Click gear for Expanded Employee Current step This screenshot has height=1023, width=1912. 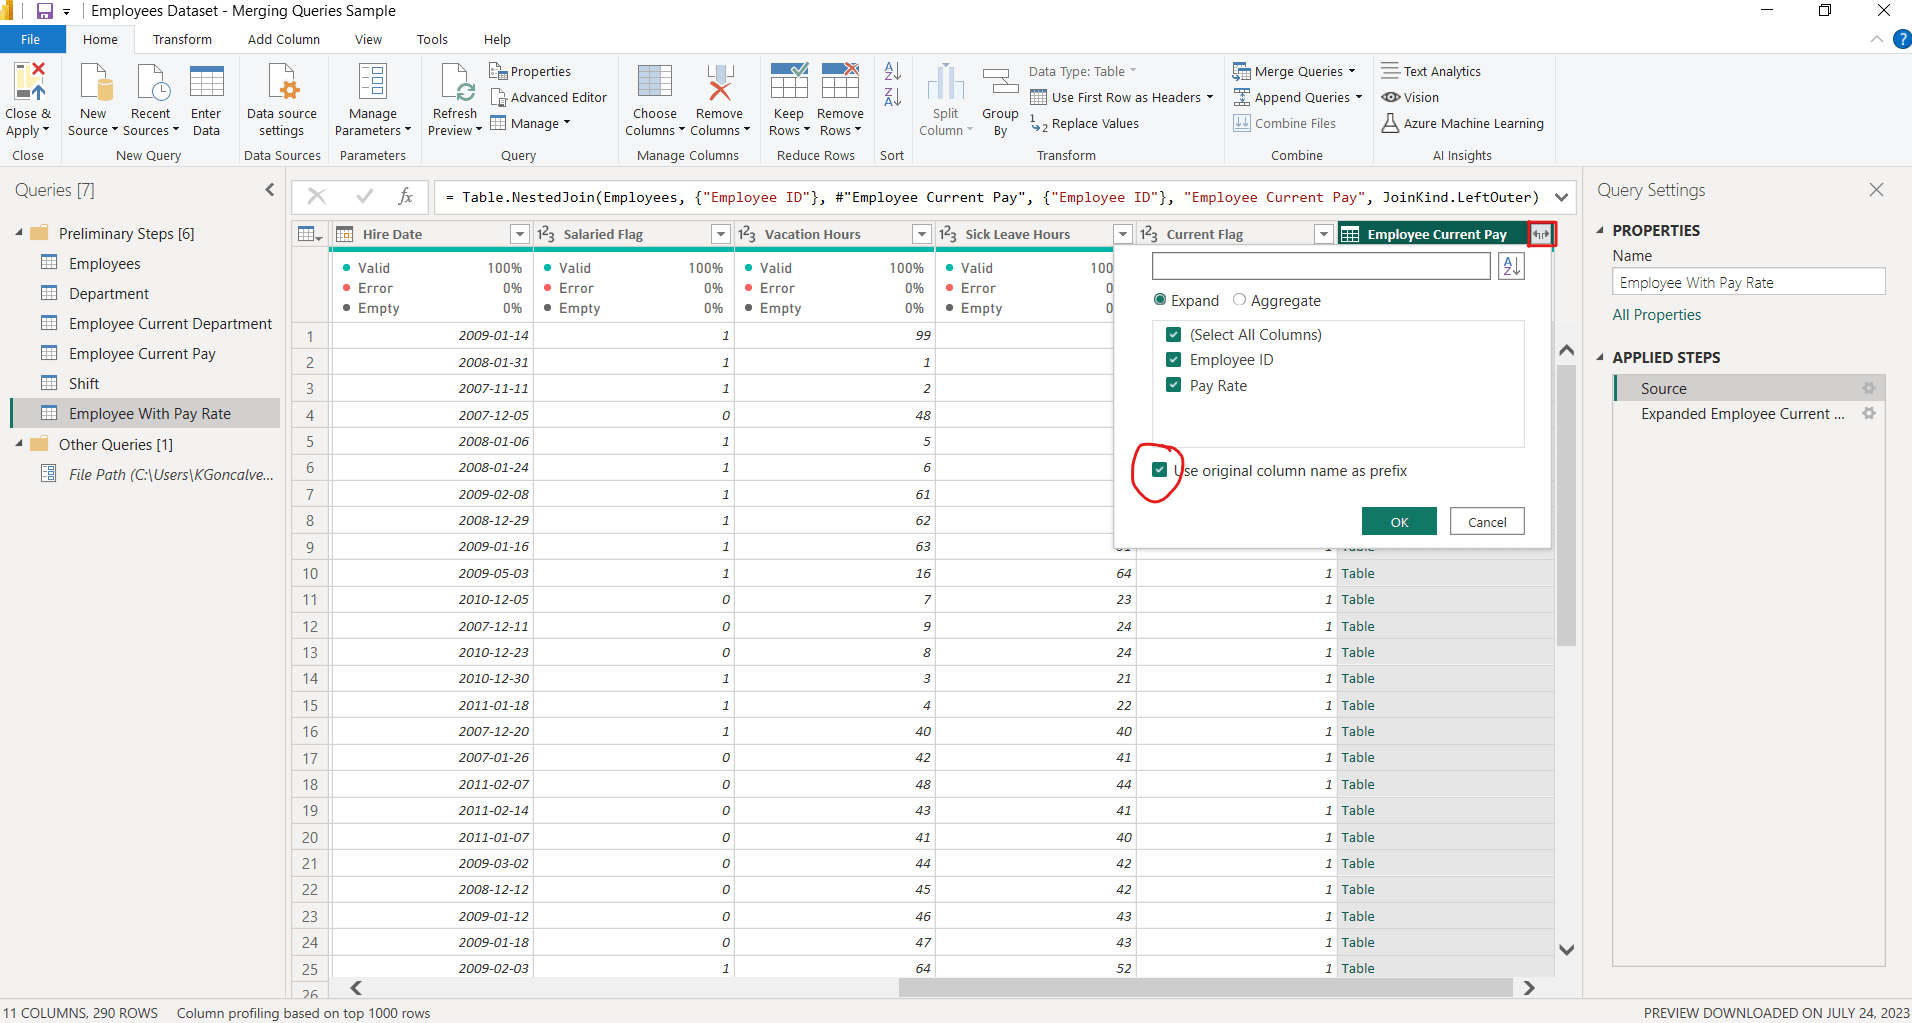pos(1868,413)
